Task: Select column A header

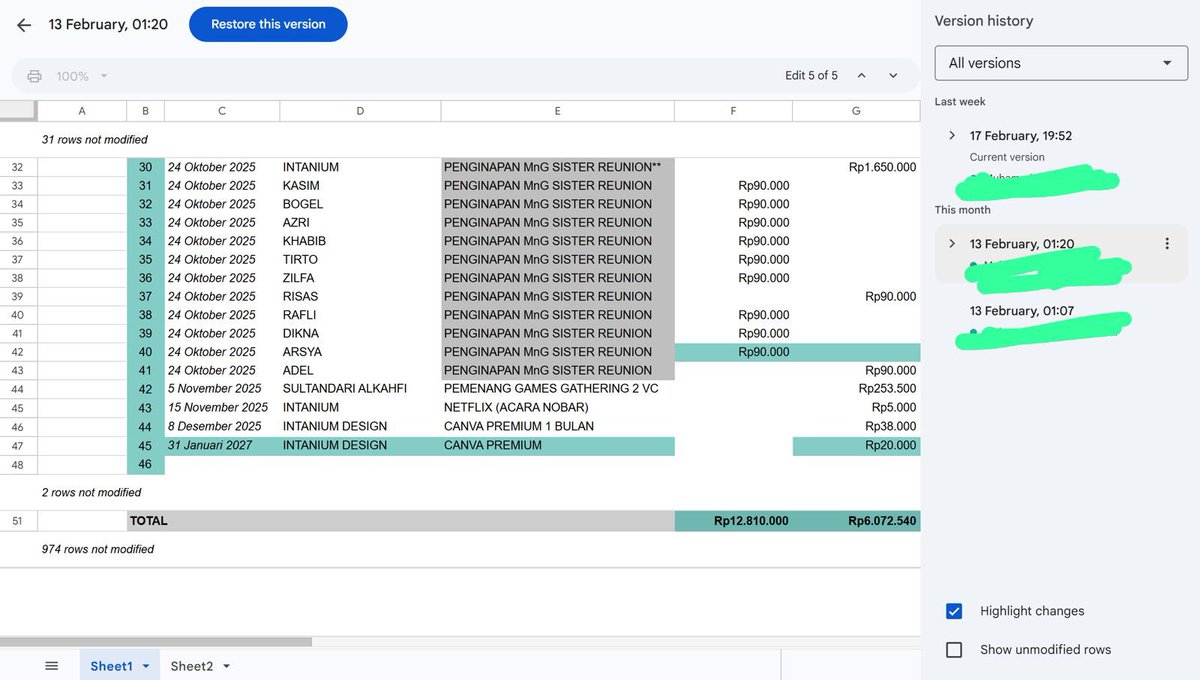Action: coord(82,111)
